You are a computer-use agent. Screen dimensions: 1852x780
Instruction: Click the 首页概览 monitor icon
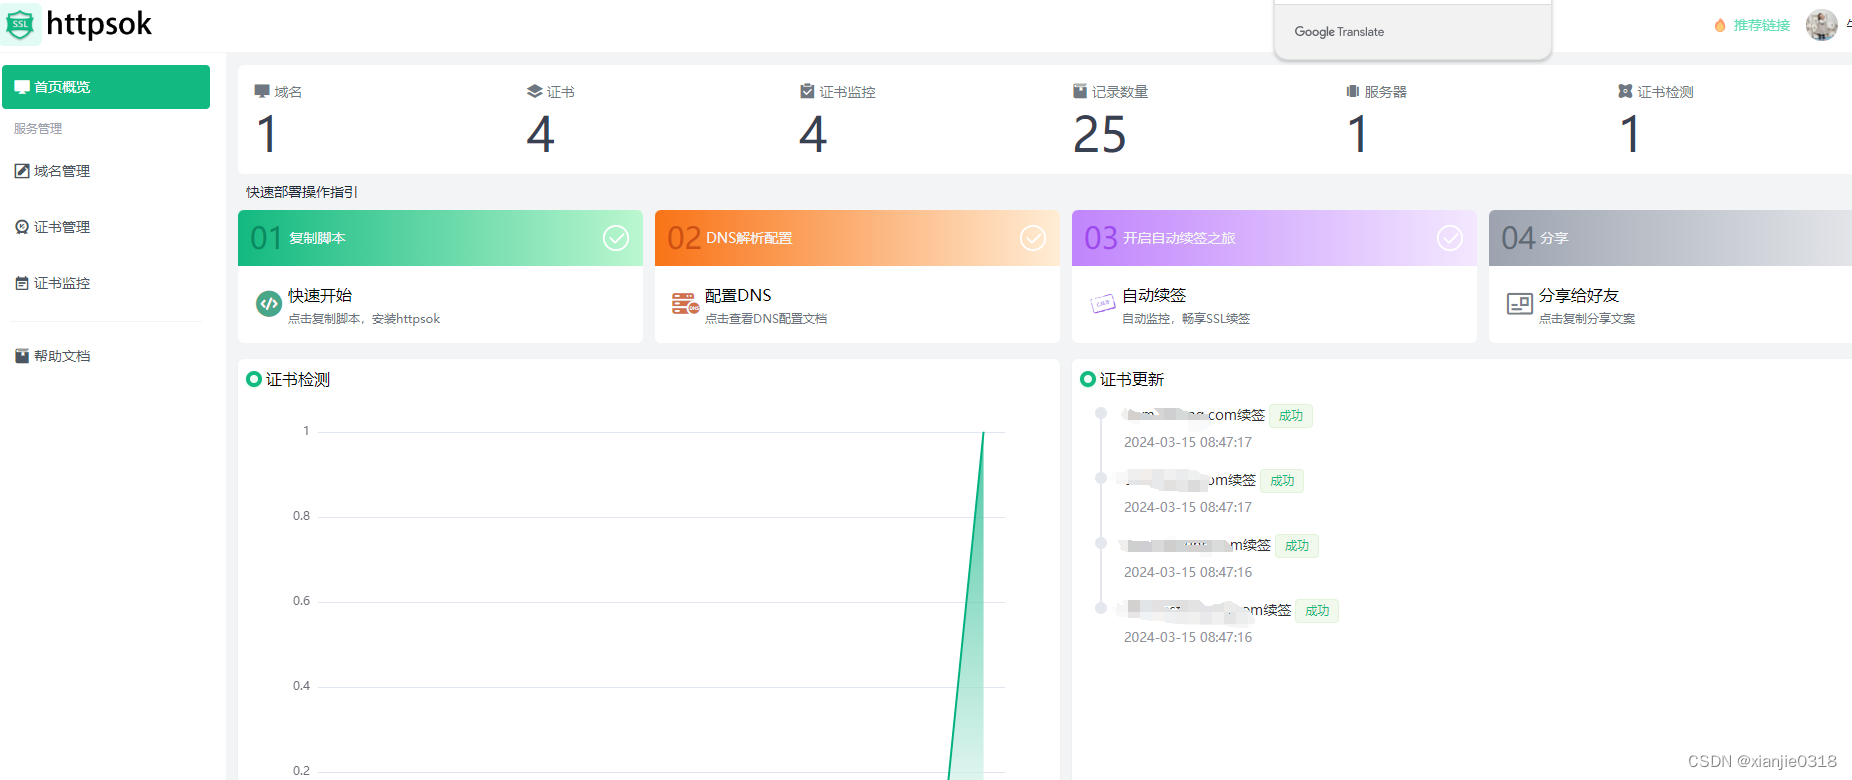[22, 87]
